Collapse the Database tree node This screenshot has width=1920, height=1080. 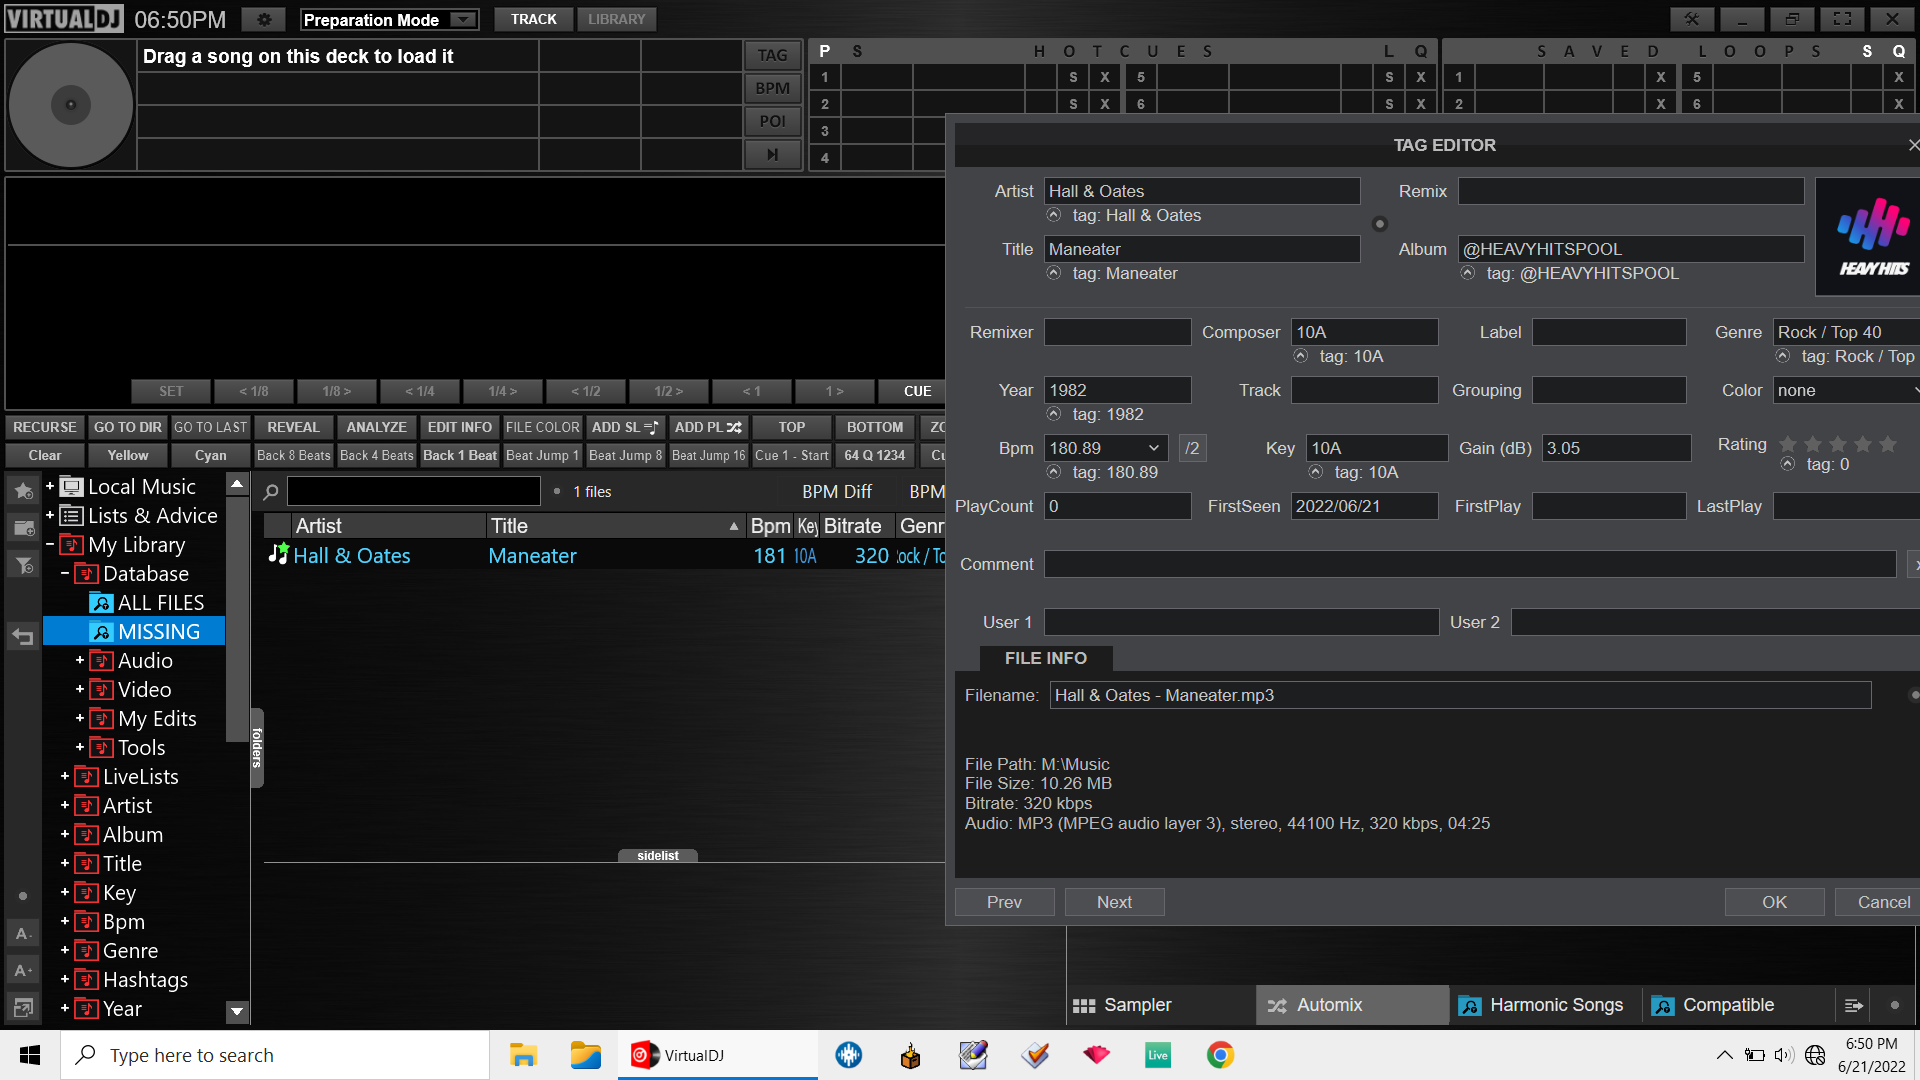[65, 573]
